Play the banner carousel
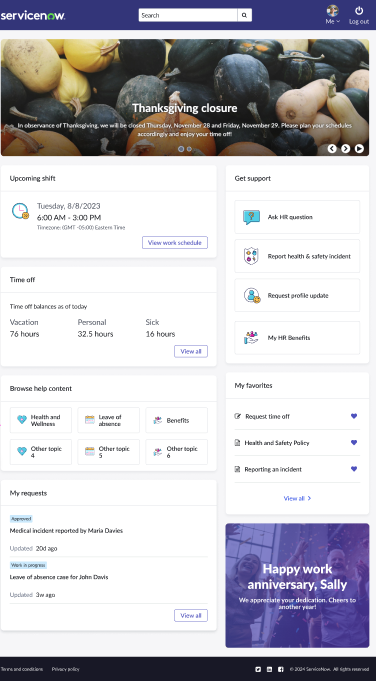 (x=359, y=149)
